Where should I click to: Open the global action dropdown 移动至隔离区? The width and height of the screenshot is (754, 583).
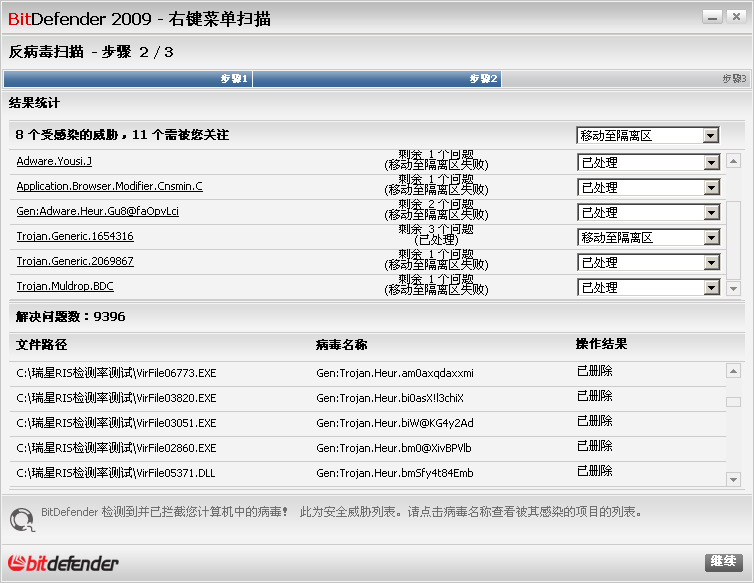coord(648,136)
